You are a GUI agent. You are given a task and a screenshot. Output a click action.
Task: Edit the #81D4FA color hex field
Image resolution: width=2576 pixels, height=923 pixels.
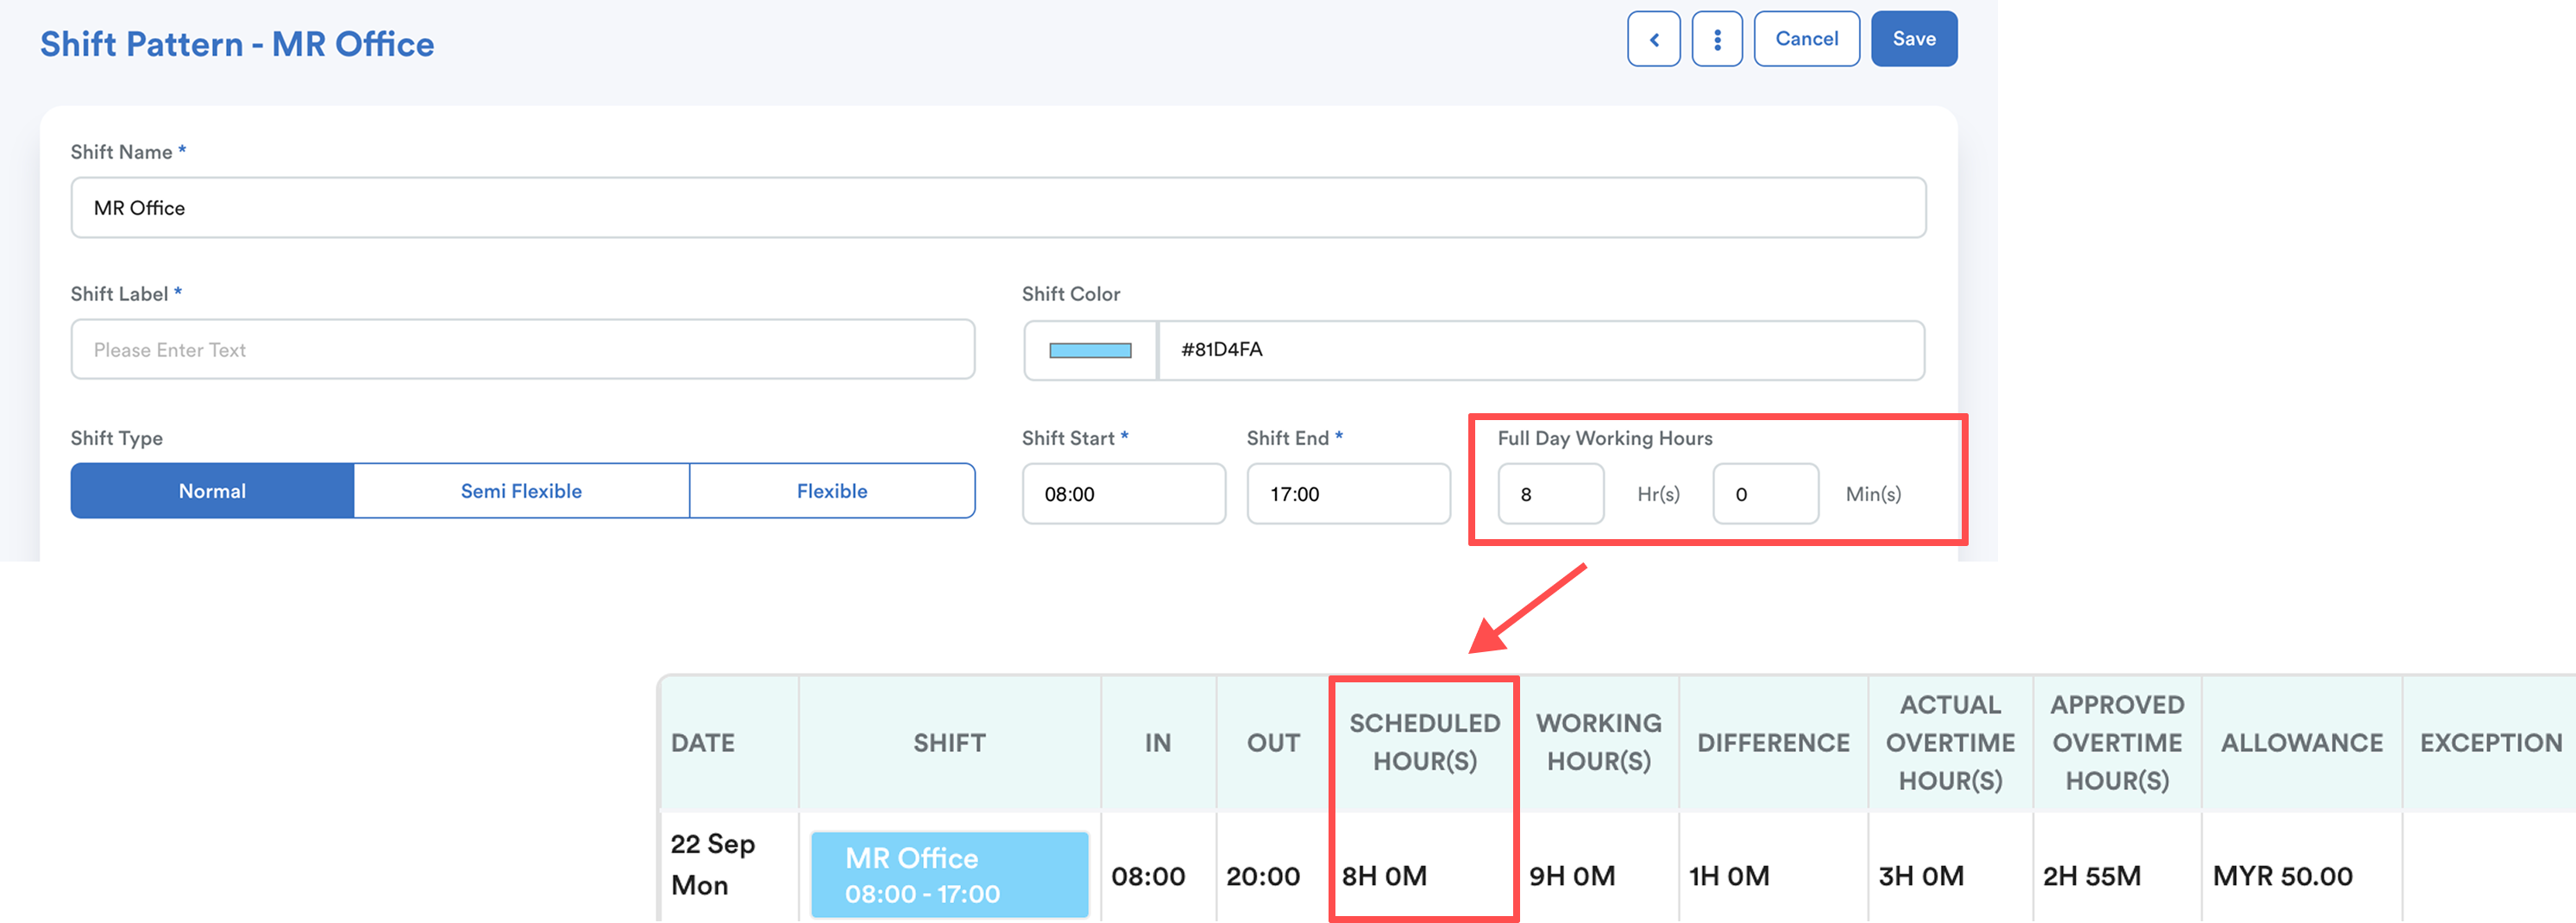[1541, 350]
